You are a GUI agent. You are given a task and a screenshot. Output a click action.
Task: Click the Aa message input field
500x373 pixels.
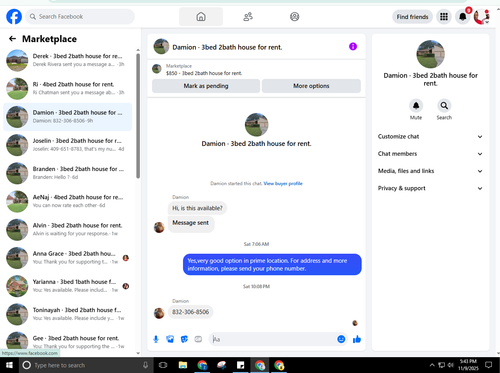click(273, 339)
